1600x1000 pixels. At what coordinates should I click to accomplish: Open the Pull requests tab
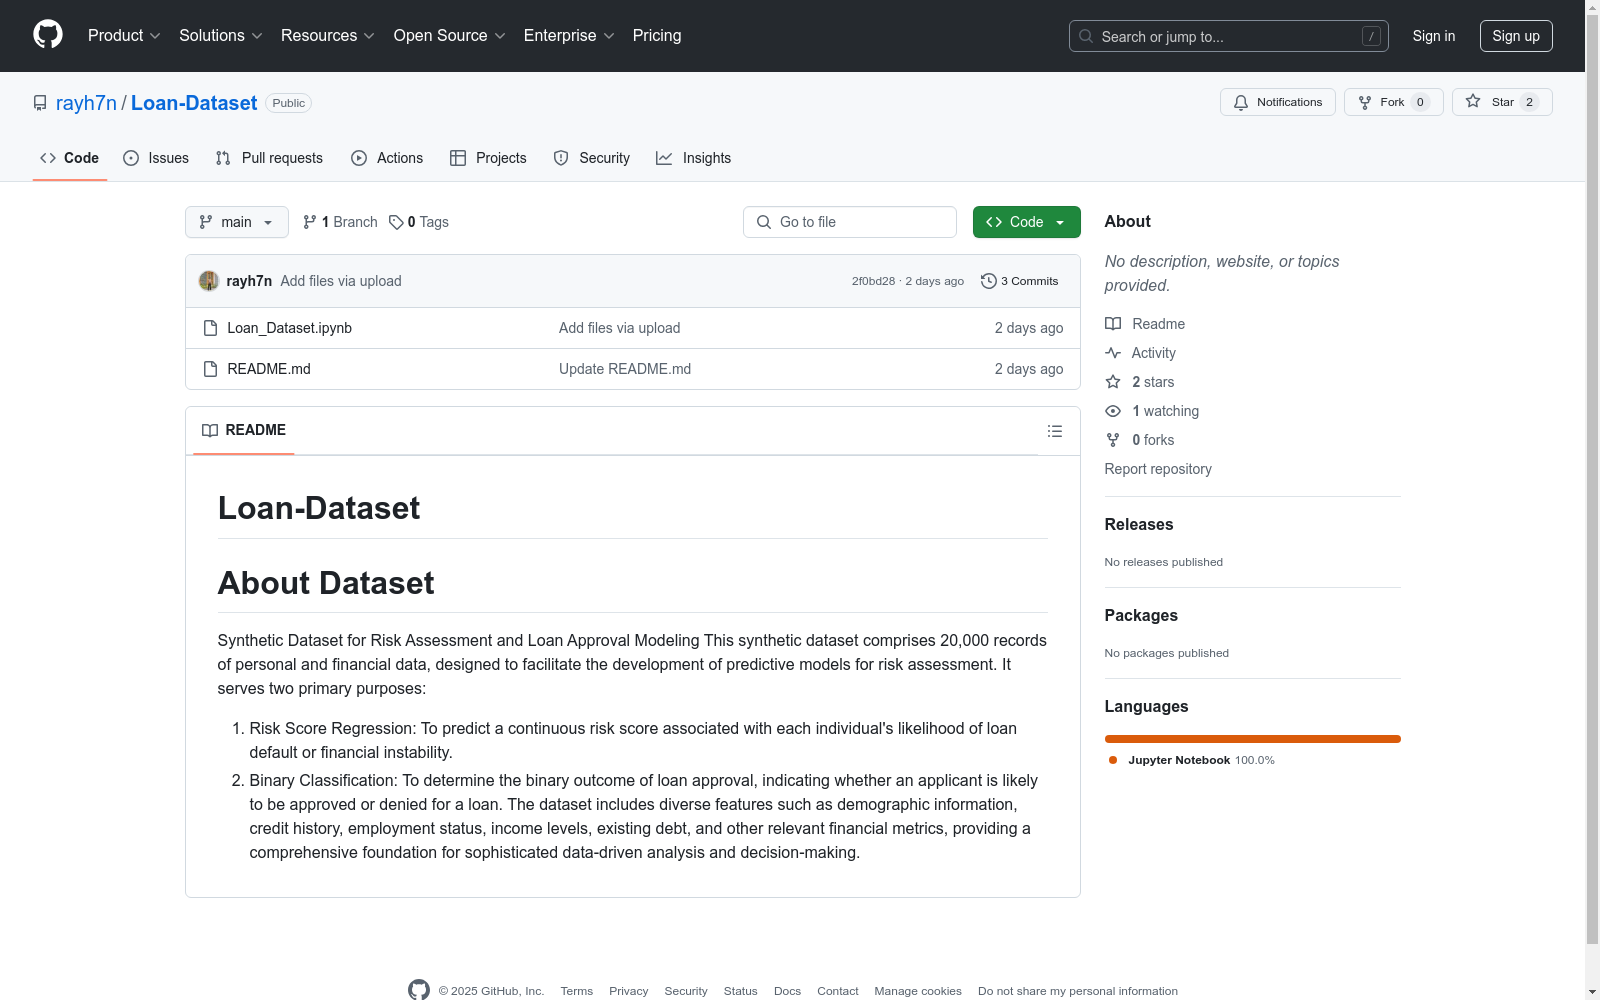(x=269, y=158)
